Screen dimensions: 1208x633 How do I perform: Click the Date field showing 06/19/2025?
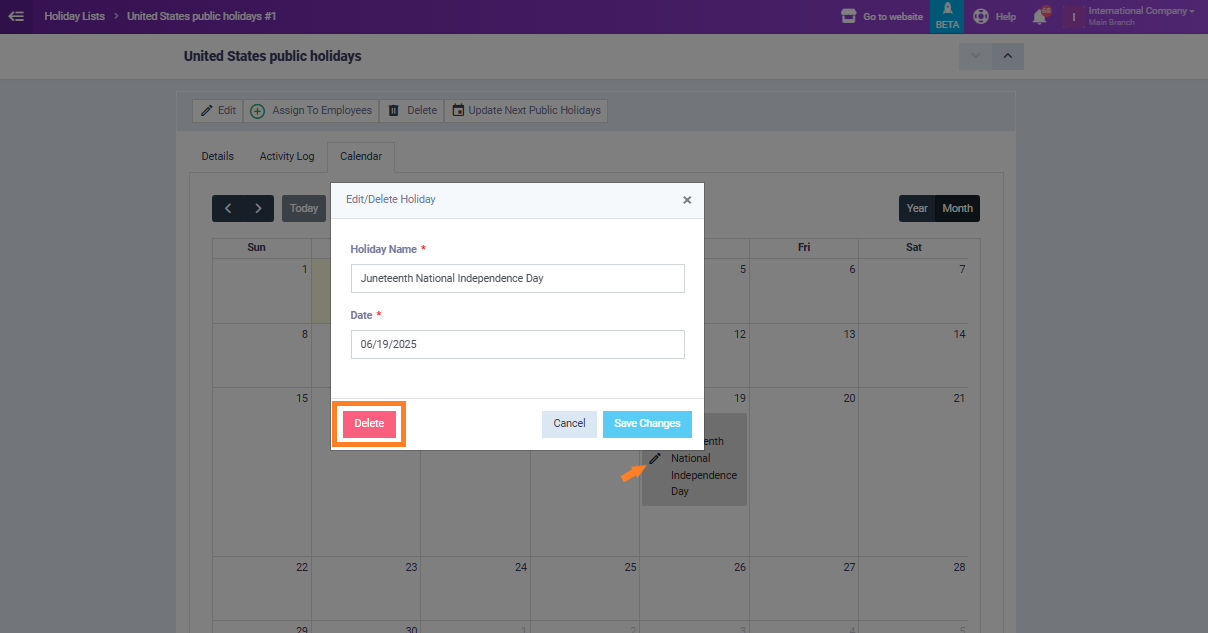tap(518, 344)
